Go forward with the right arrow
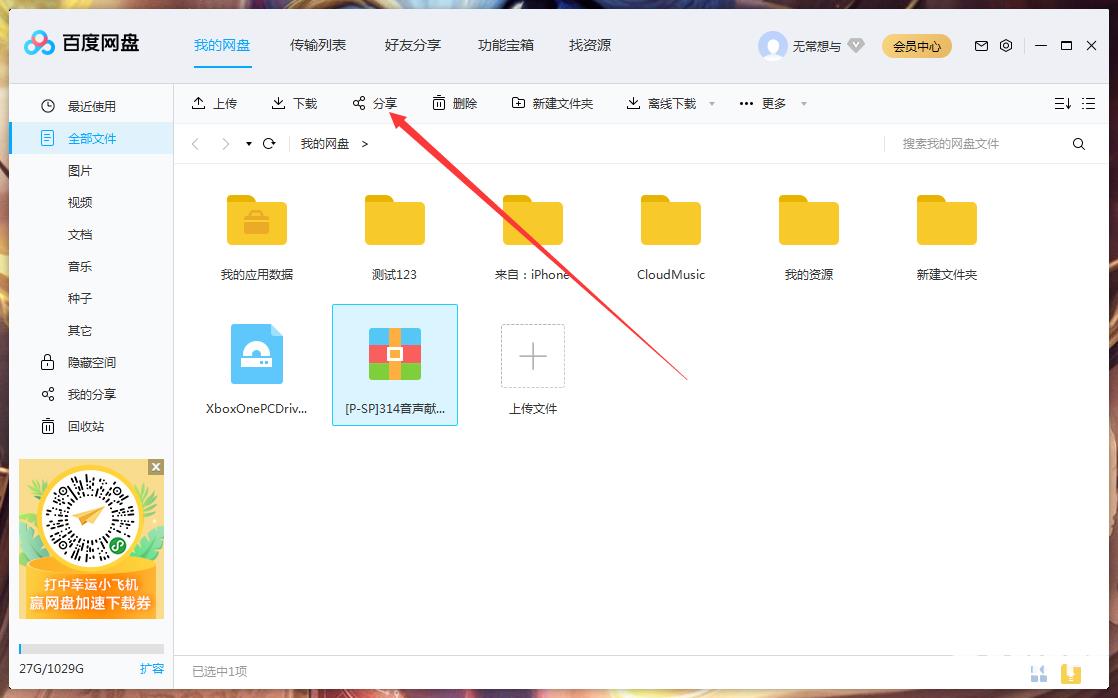 click(x=225, y=144)
